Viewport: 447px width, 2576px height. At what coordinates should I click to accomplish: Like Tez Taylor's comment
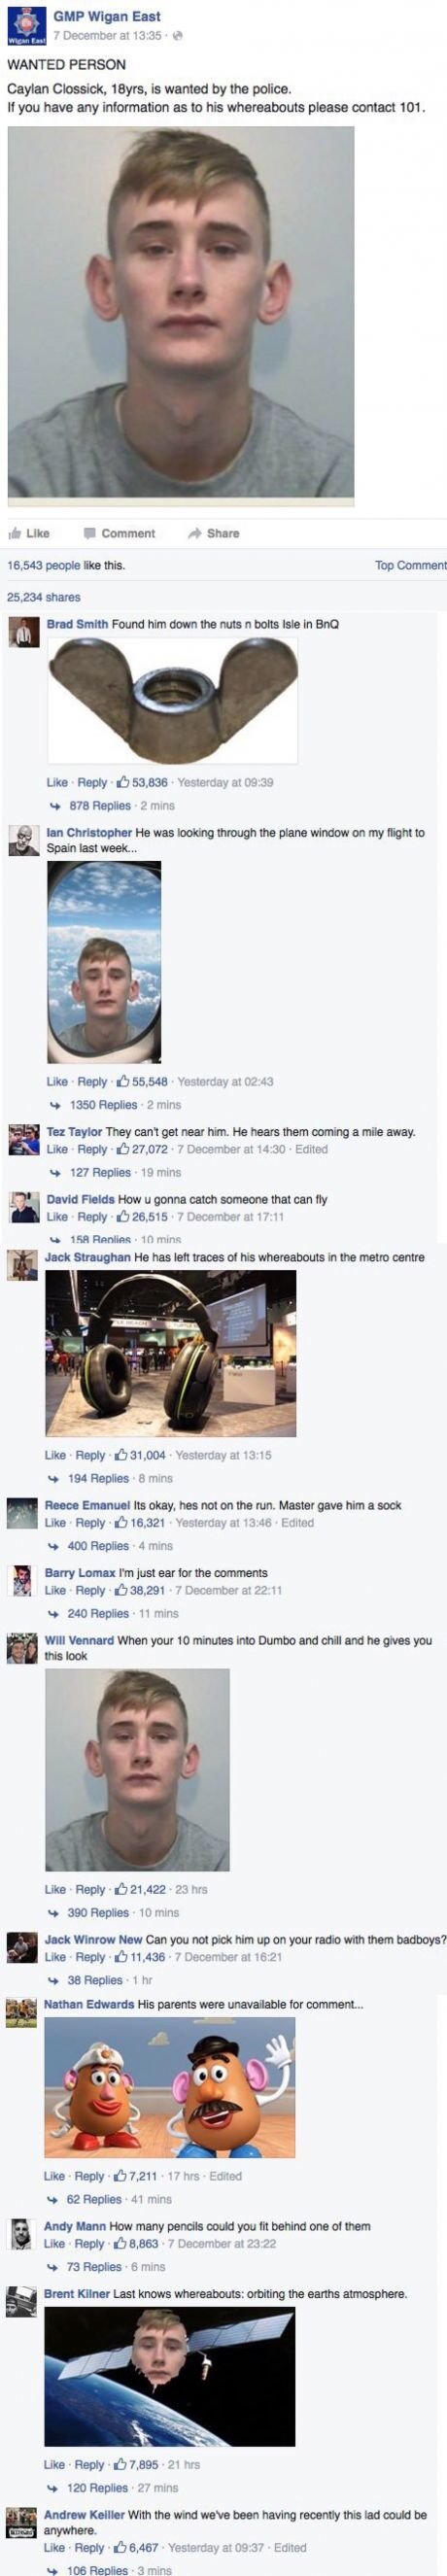click(x=57, y=1149)
